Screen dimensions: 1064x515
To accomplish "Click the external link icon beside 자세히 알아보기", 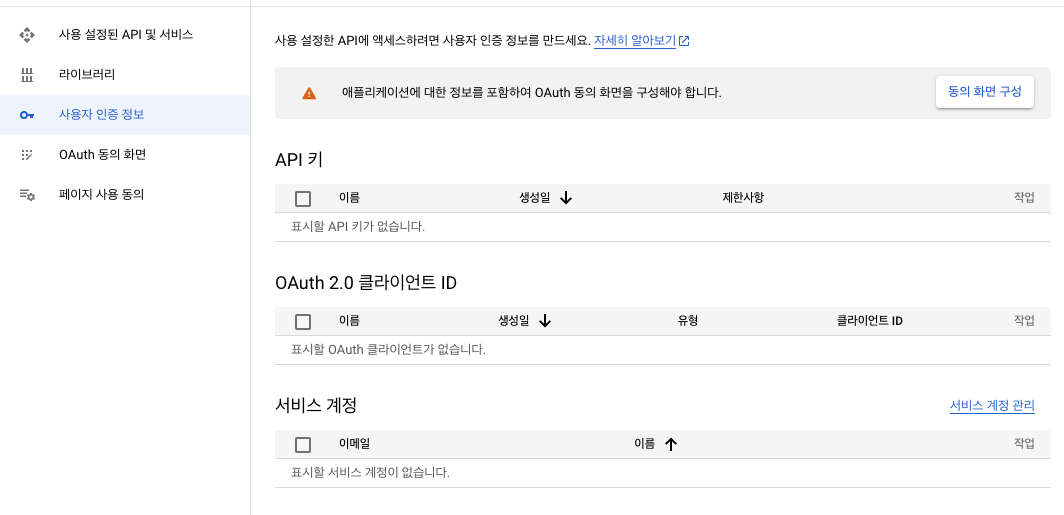I will tap(685, 41).
